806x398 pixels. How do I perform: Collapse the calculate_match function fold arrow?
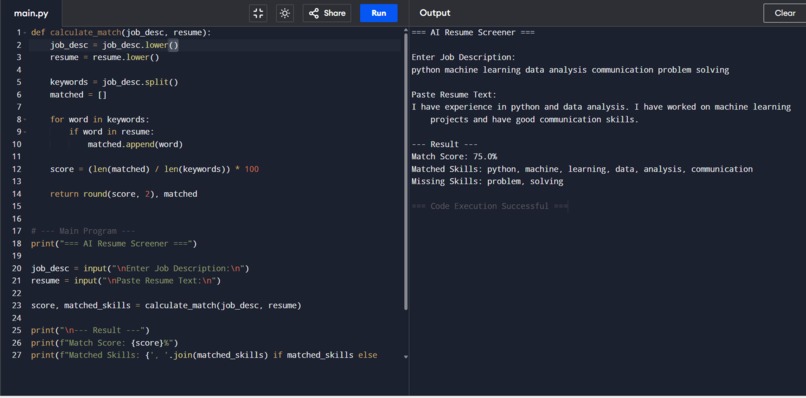click(x=25, y=32)
